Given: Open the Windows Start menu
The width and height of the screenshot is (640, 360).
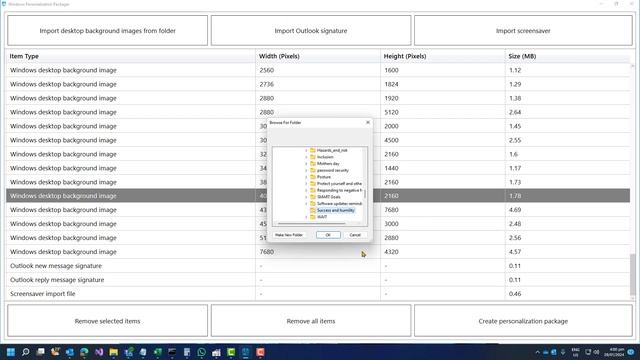Looking at the screenshot, I should click(11, 352).
